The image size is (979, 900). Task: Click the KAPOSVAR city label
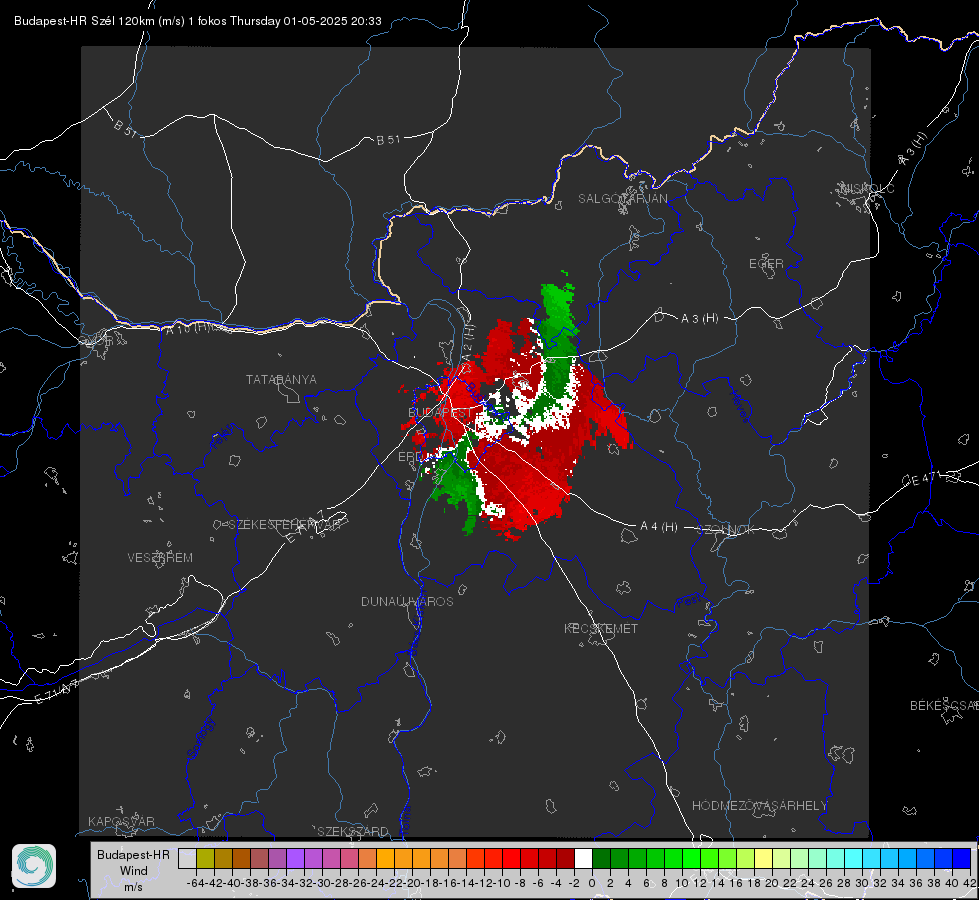pos(121,821)
